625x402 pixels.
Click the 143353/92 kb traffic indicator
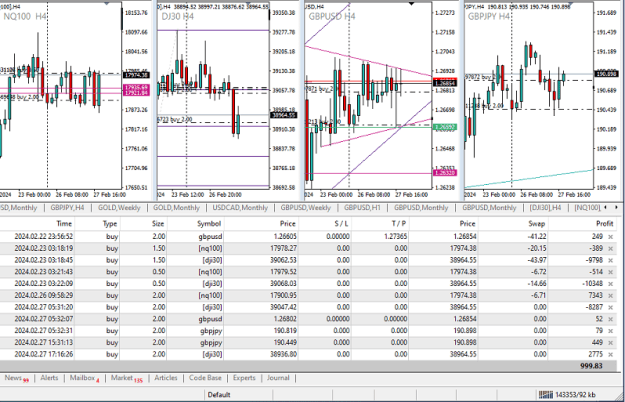tap(575, 395)
